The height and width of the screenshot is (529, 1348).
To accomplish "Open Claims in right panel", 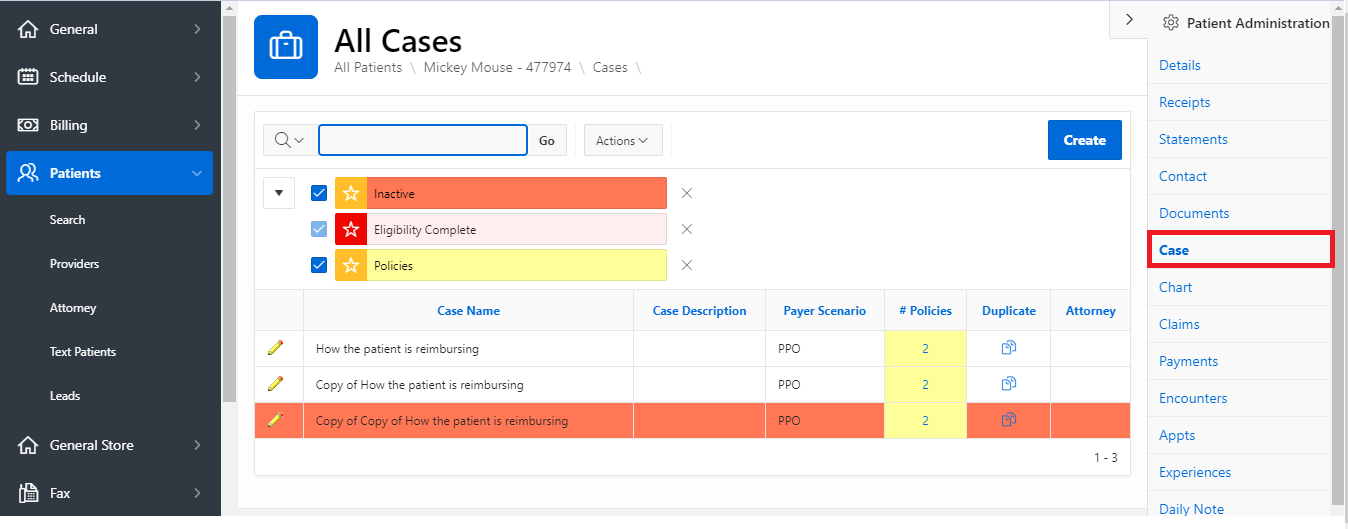I will (x=1179, y=324).
